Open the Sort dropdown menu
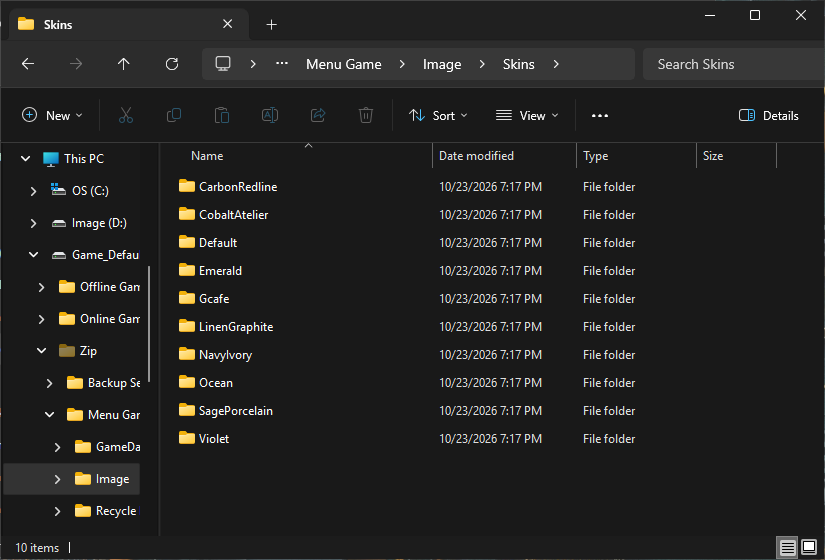825x560 pixels. tap(438, 115)
